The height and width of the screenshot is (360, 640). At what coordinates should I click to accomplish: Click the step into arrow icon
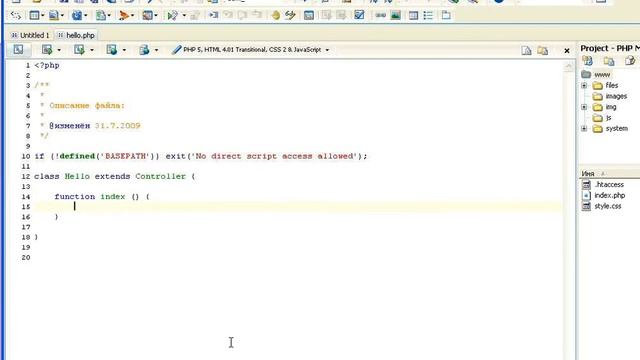tap(213, 16)
